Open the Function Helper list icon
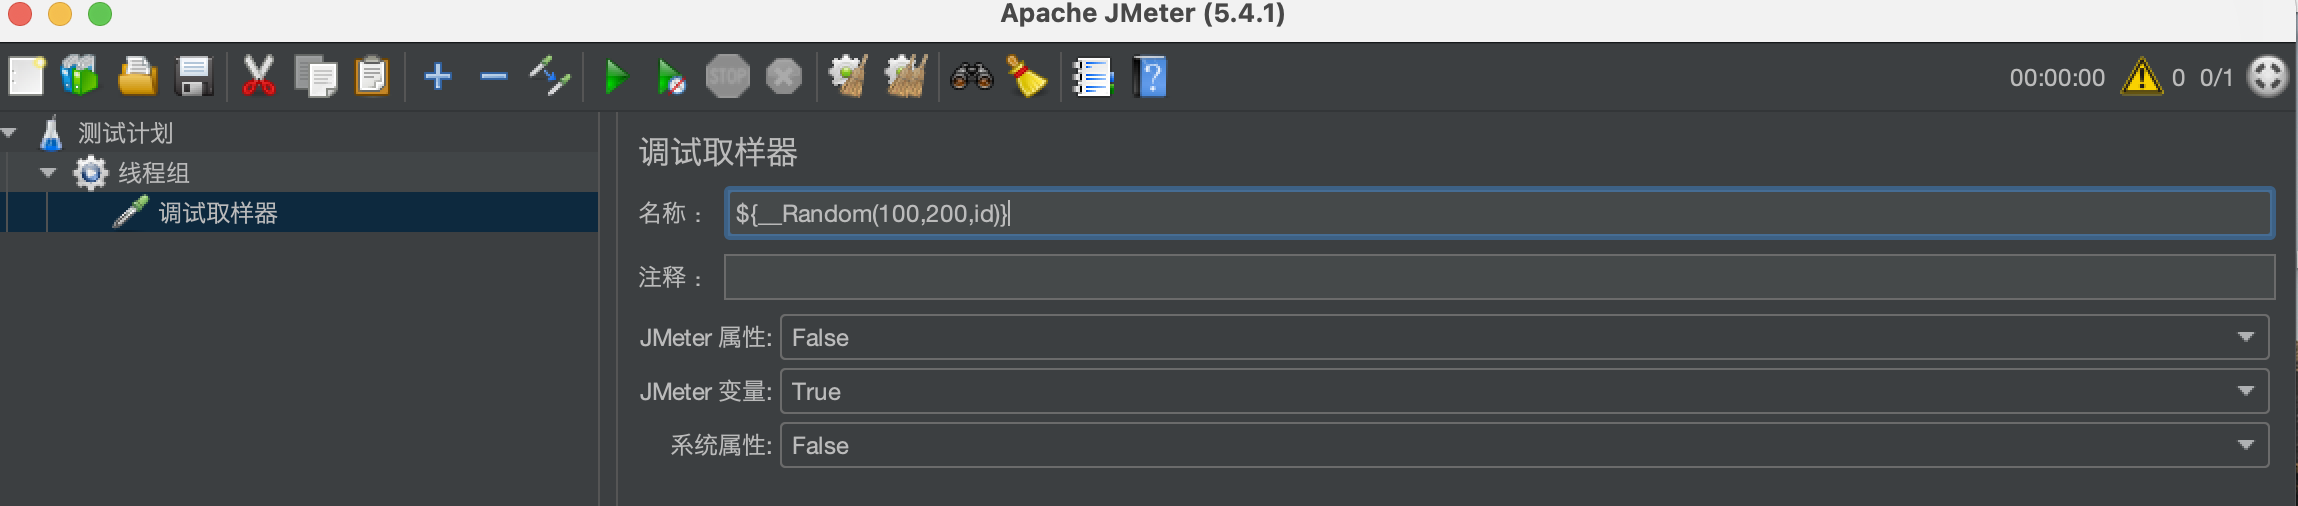The height and width of the screenshot is (506, 2298). tap(1092, 77)
